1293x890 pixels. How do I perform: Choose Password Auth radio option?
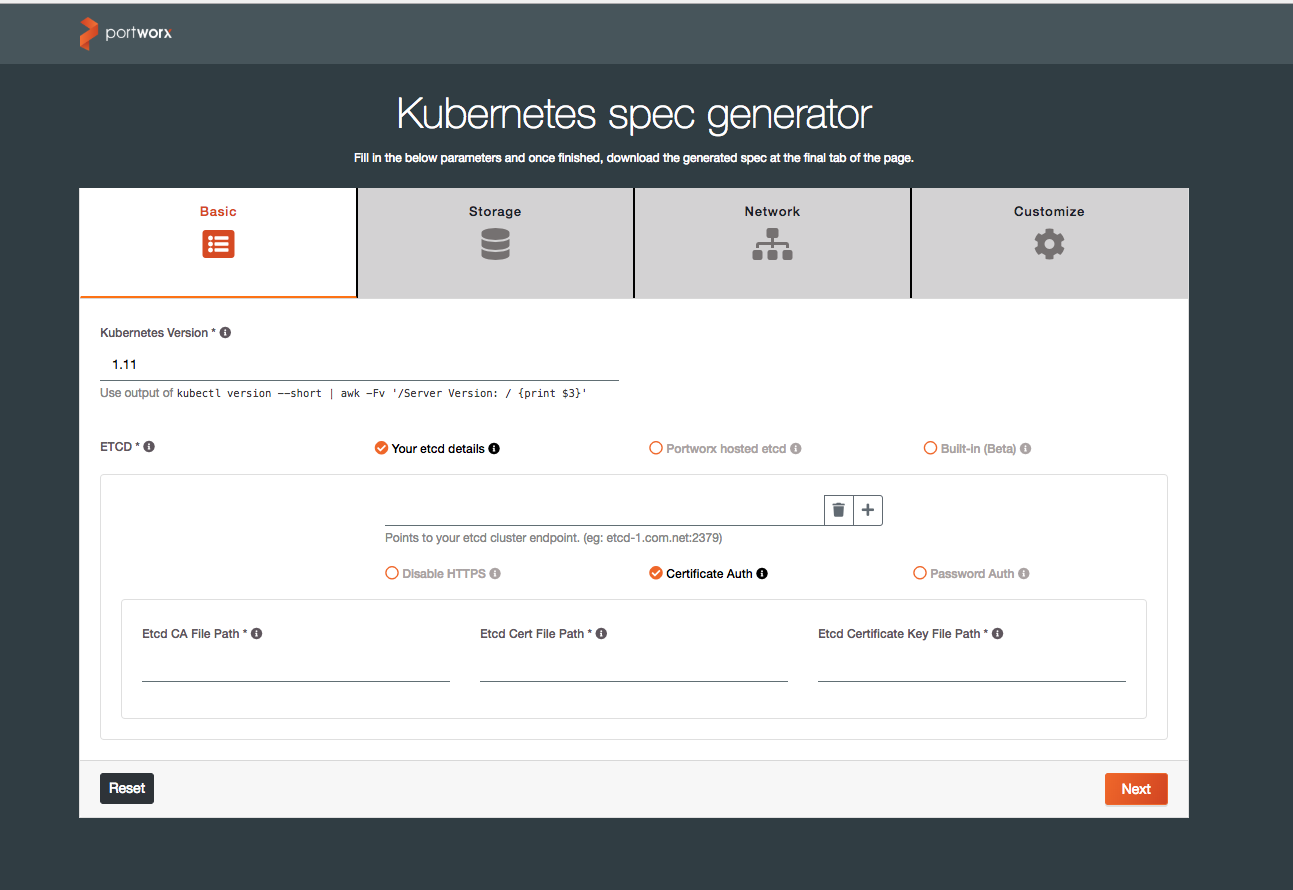click(x=920, y=573)
